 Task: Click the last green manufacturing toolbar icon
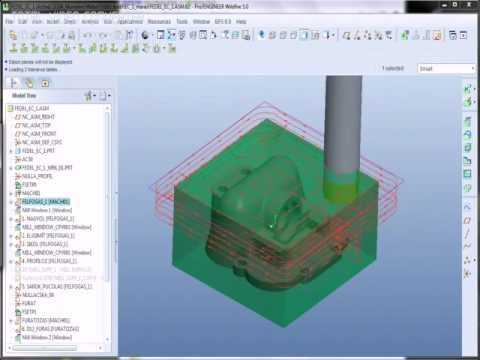(x=172, y=49)
